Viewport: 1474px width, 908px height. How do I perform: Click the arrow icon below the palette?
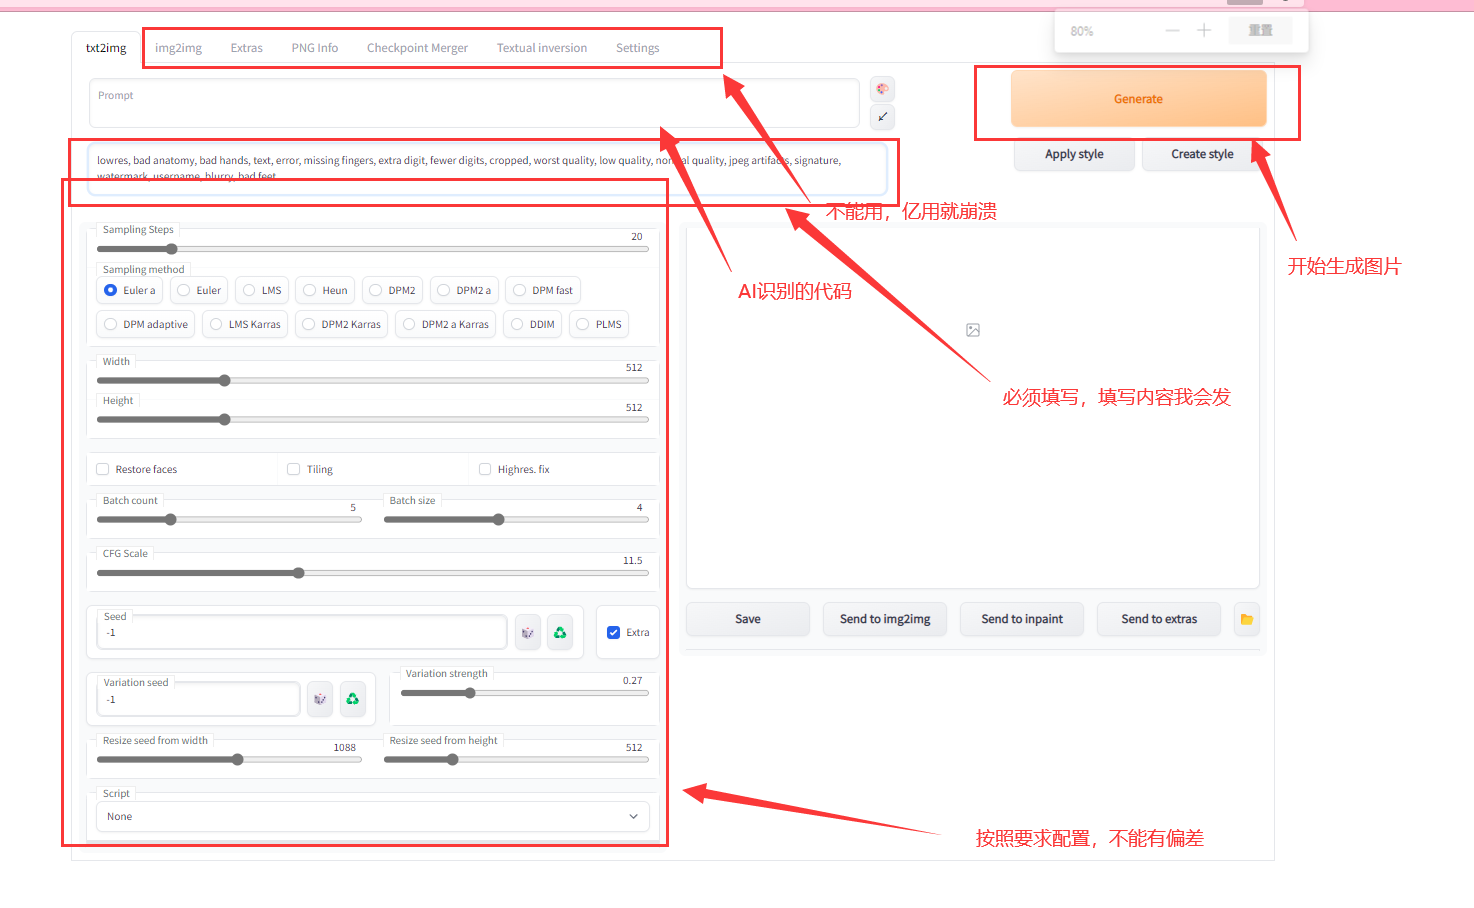coord(882,117)
